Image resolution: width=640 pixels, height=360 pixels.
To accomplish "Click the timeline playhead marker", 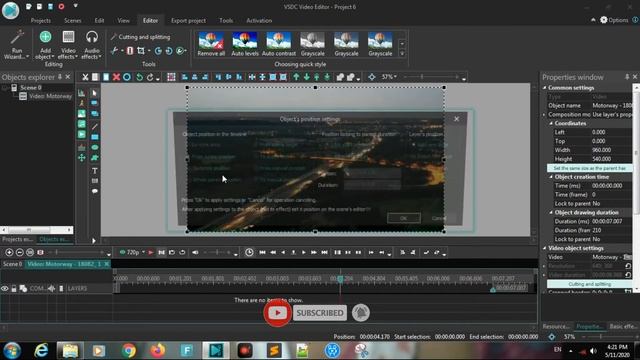I will pyautogui.click(x=340, y=278).
